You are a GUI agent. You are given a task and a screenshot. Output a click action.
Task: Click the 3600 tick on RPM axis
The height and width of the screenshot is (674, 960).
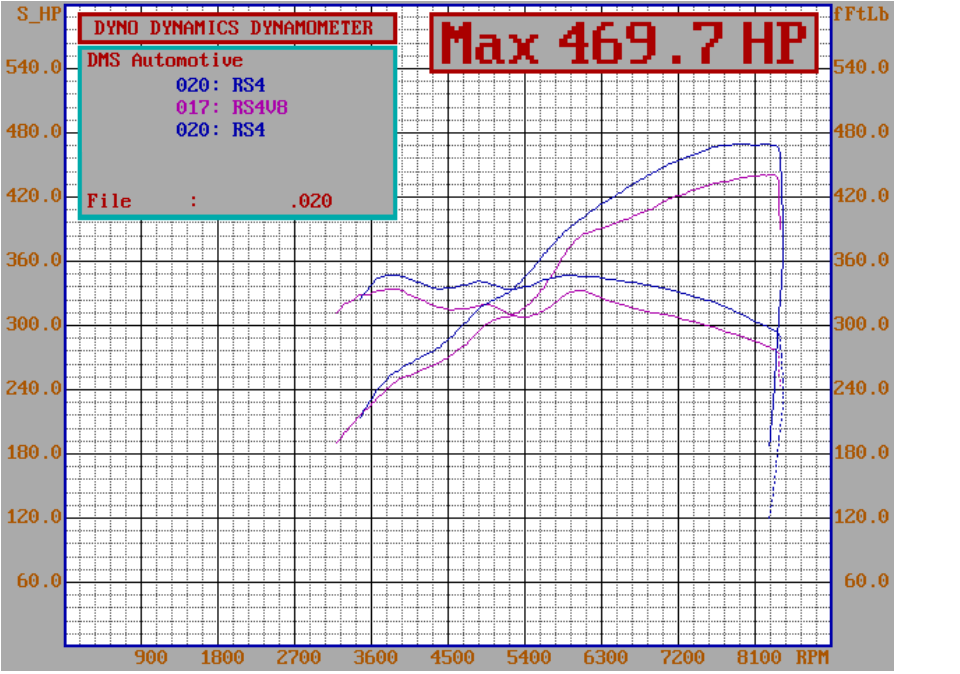(377, 658)
